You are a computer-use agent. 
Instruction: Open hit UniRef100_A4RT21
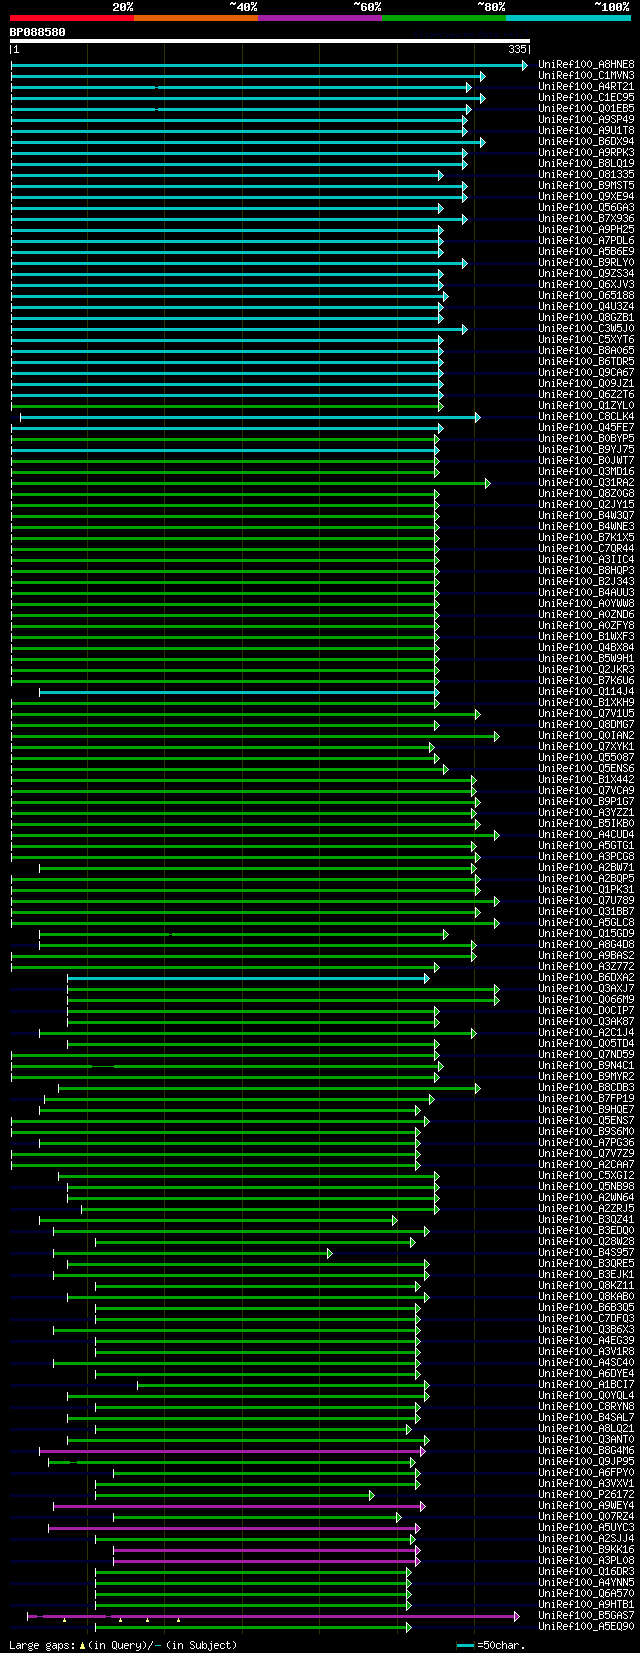[586, 86]
